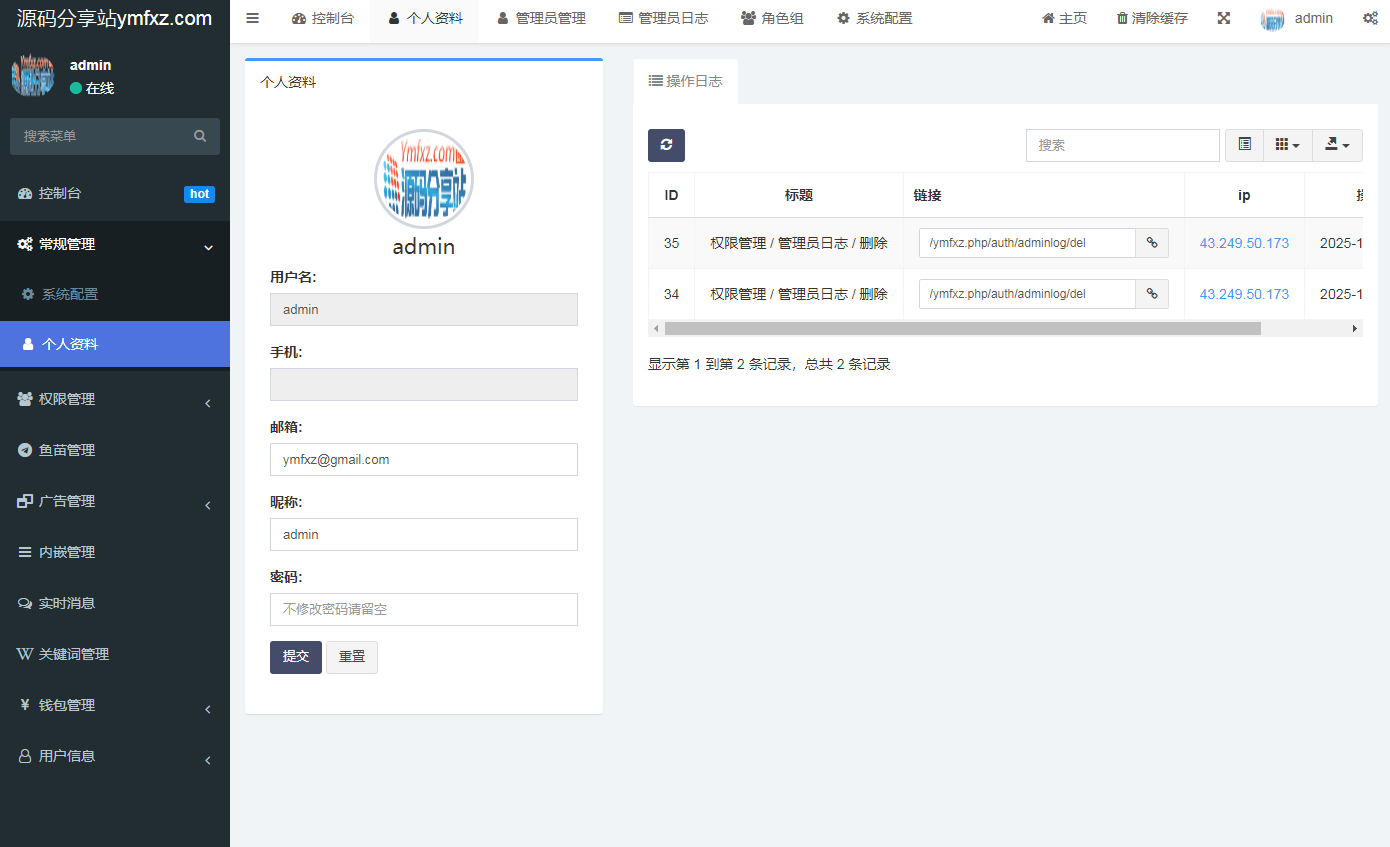Open the columns visibility dropdown
This screenshot has width=1390, height=847.
1287,145
